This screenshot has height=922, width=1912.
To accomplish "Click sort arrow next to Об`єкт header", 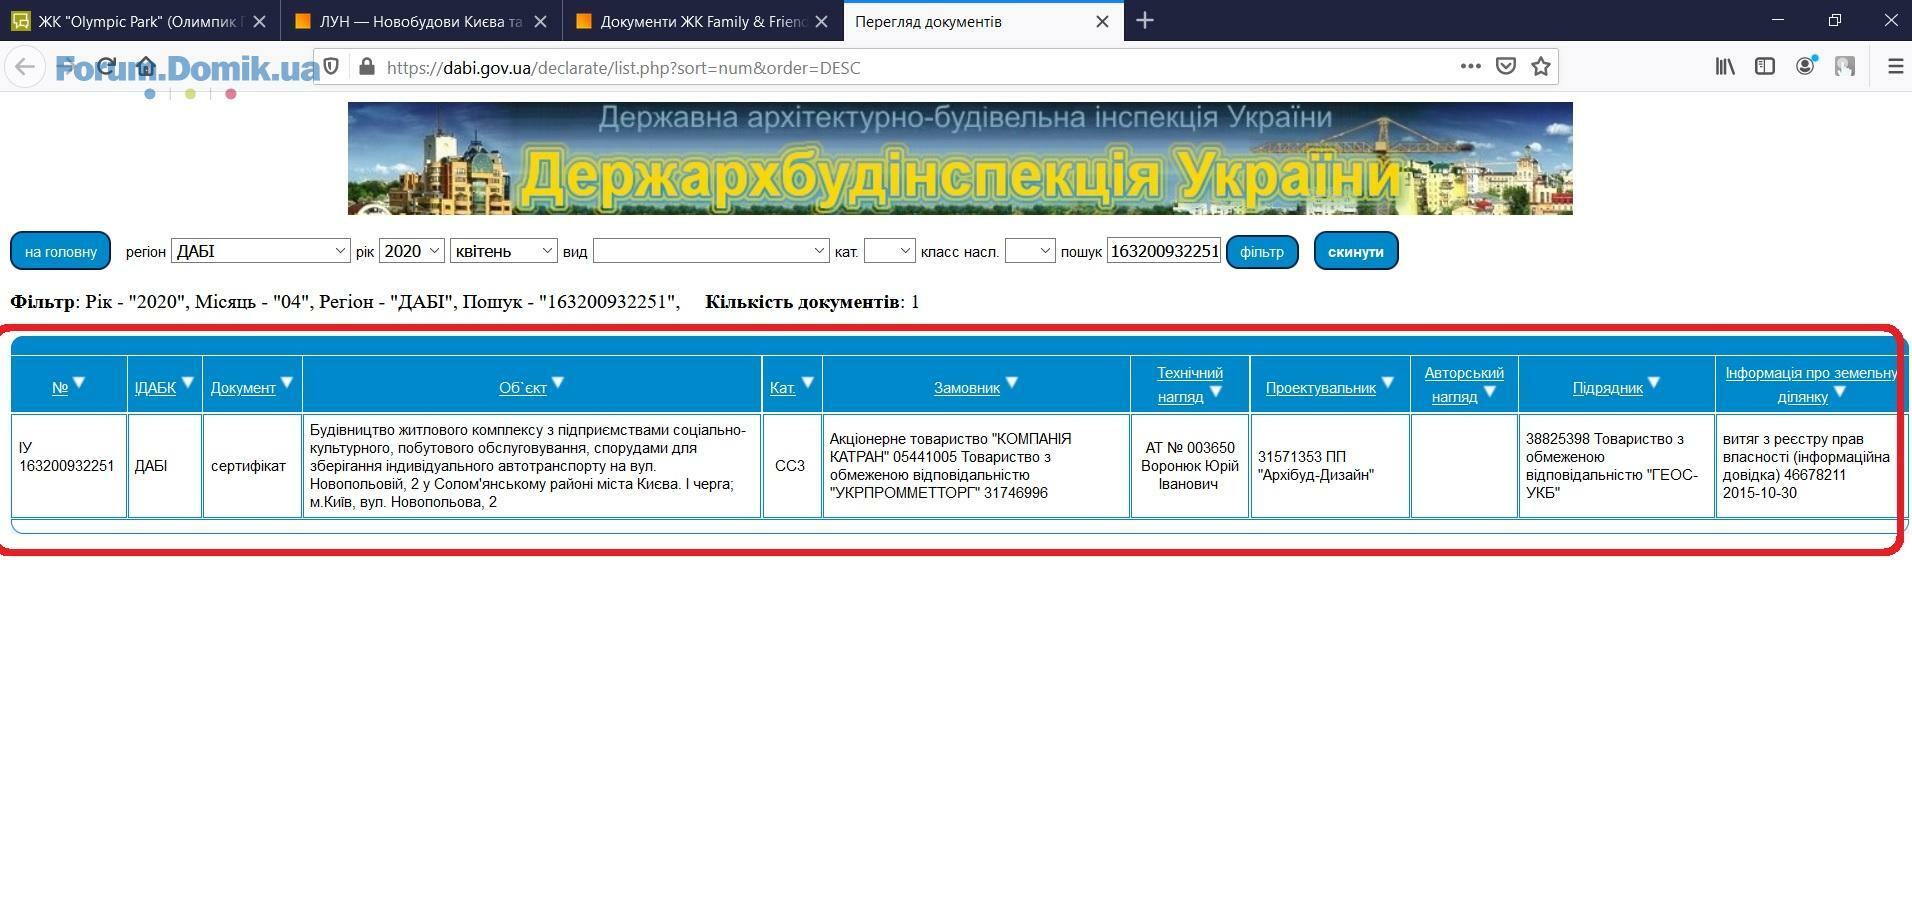I will click(x=558, y=382).
